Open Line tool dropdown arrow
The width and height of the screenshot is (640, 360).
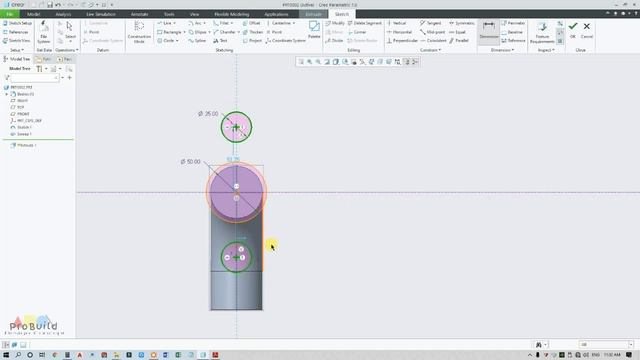tap(175, 23)
